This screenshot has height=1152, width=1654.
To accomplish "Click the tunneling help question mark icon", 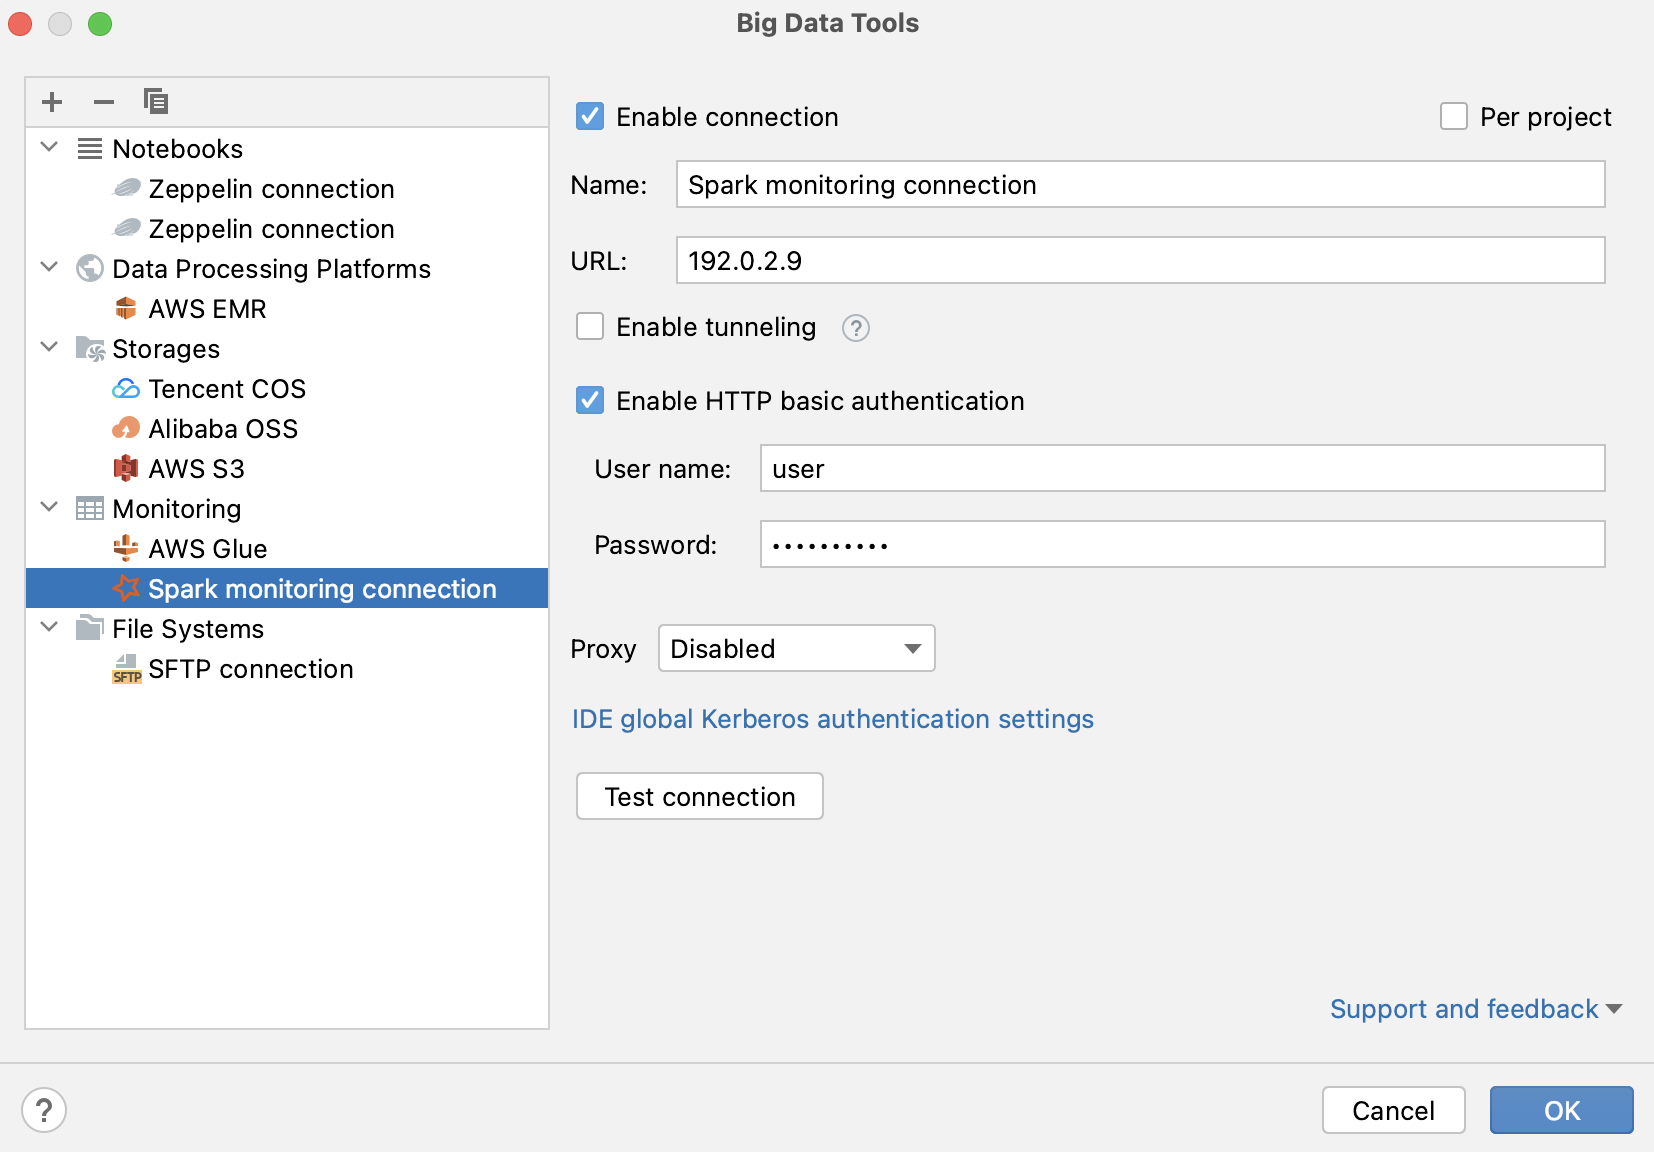I will pos(856,328).
